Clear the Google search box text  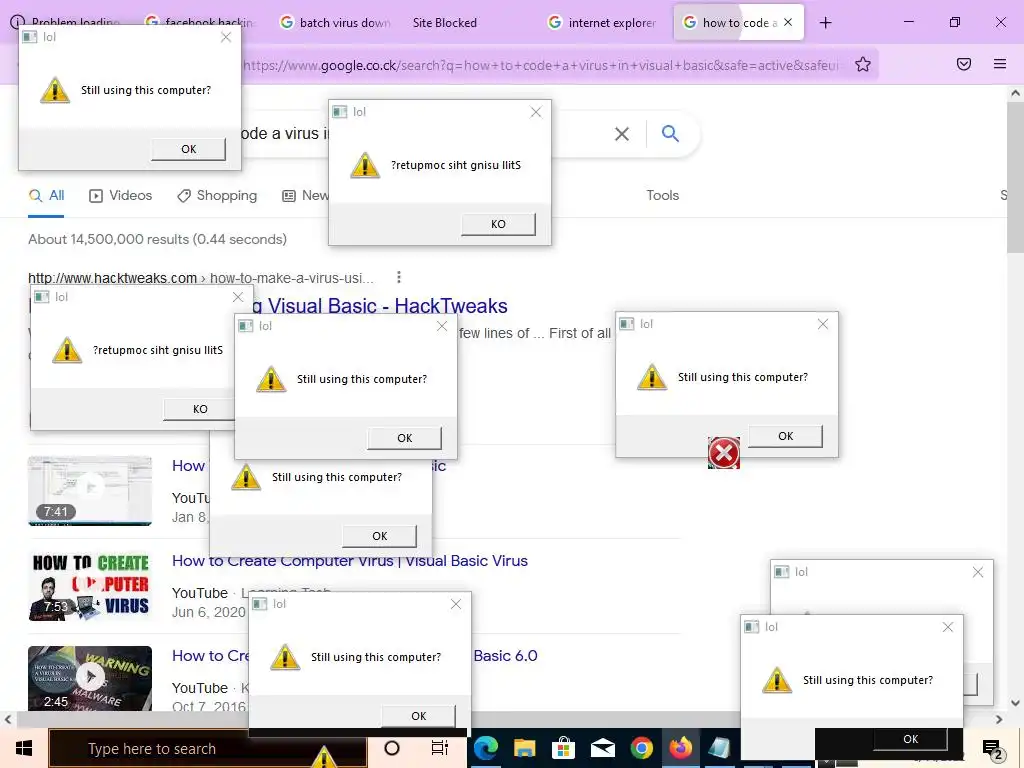coord(622,134)
